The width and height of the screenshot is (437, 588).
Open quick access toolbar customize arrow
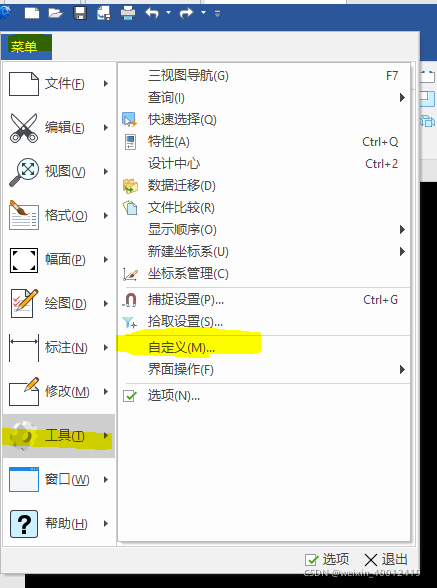pyautogui.click(x=217, y=14)
